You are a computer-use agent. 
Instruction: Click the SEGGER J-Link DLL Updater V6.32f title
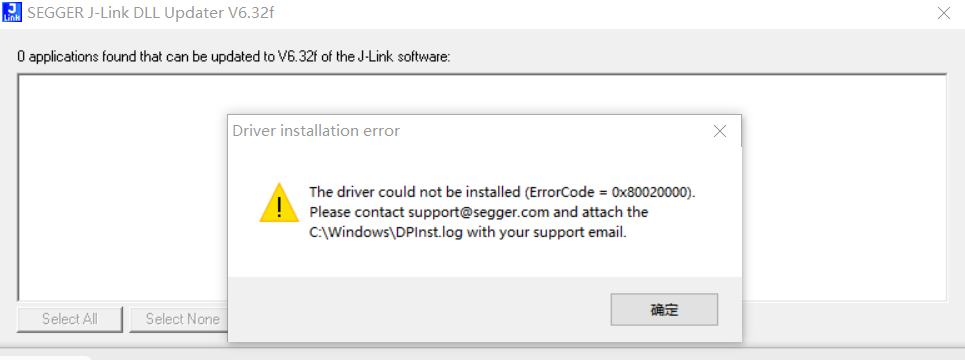pyautogui.click(x=151, y=12)
